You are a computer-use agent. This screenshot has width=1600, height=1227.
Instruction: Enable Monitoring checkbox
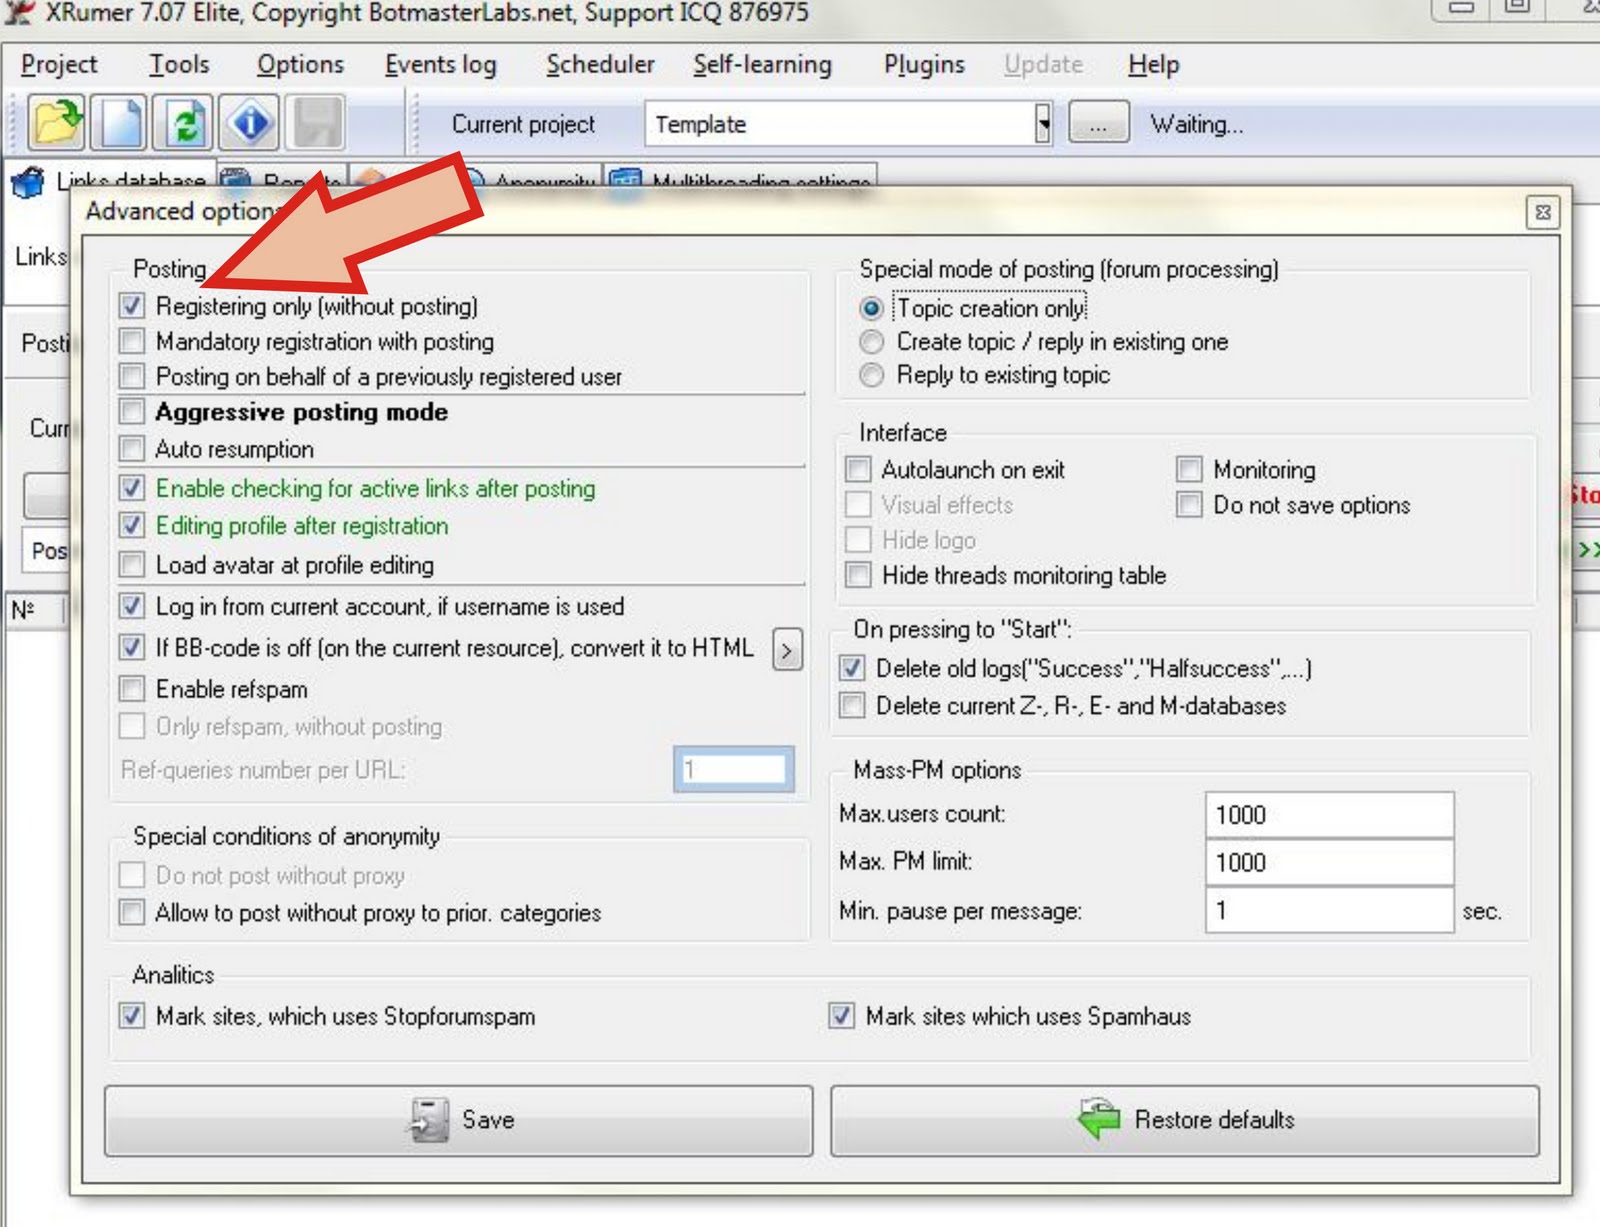(x=1189, y=469)
